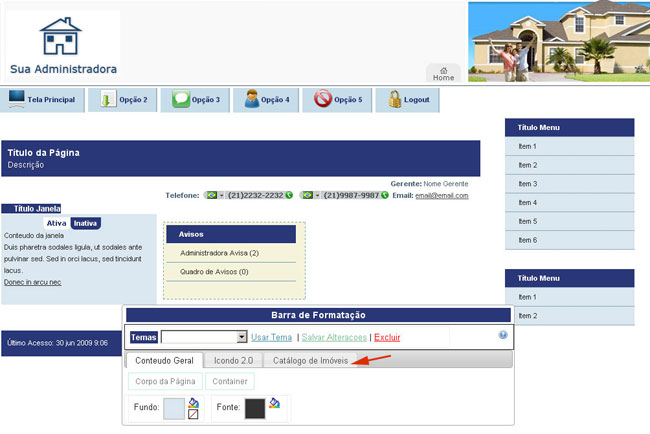The width and height of the screenshot is (650, 434).
Task: Click the Fonte paint bucket icon
Action: point(274,403)
